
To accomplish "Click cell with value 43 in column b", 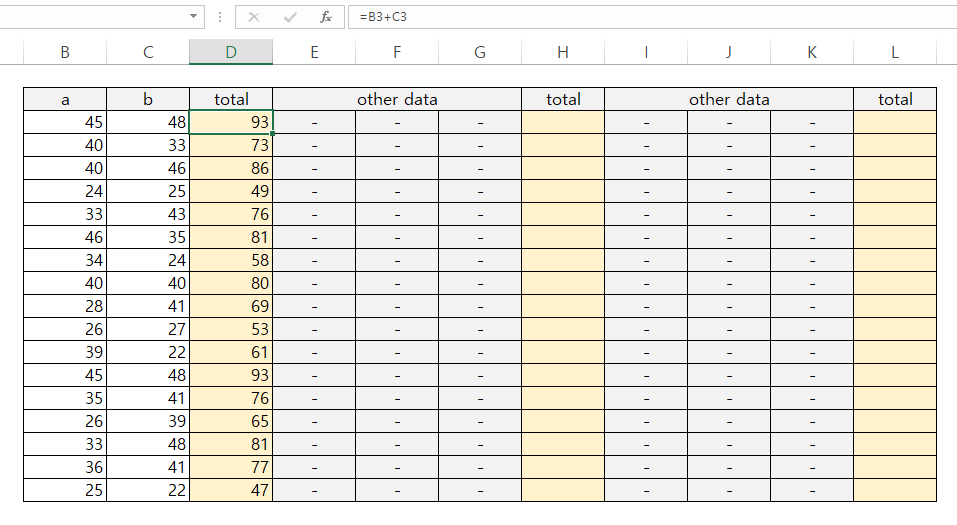I will (148, 214).
